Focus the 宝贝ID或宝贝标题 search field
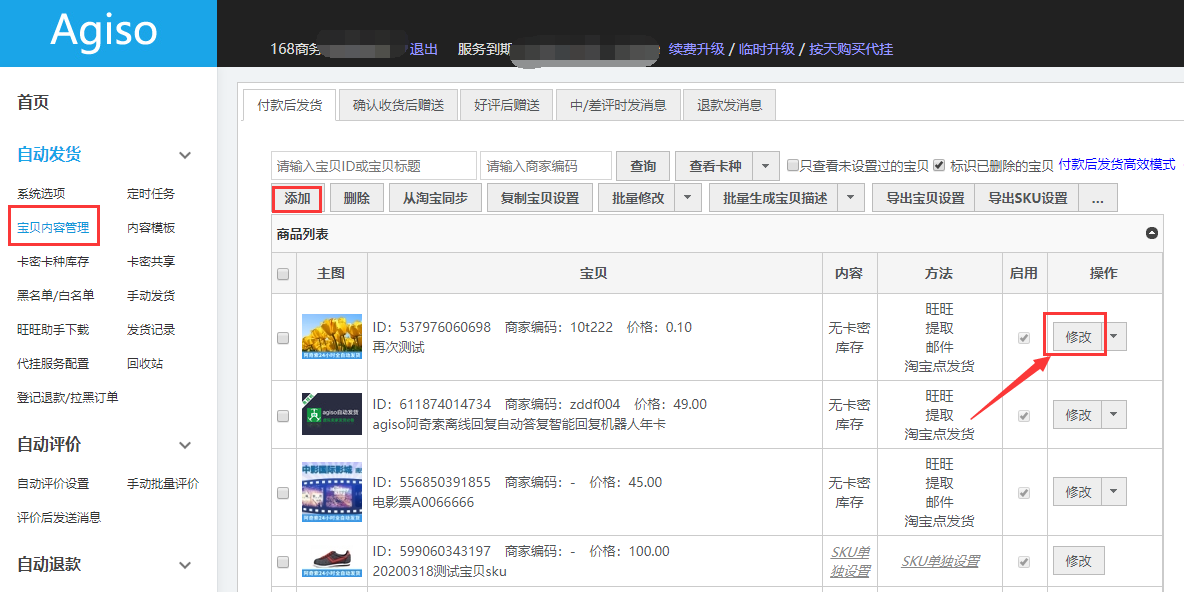 [x=374, y=166]
